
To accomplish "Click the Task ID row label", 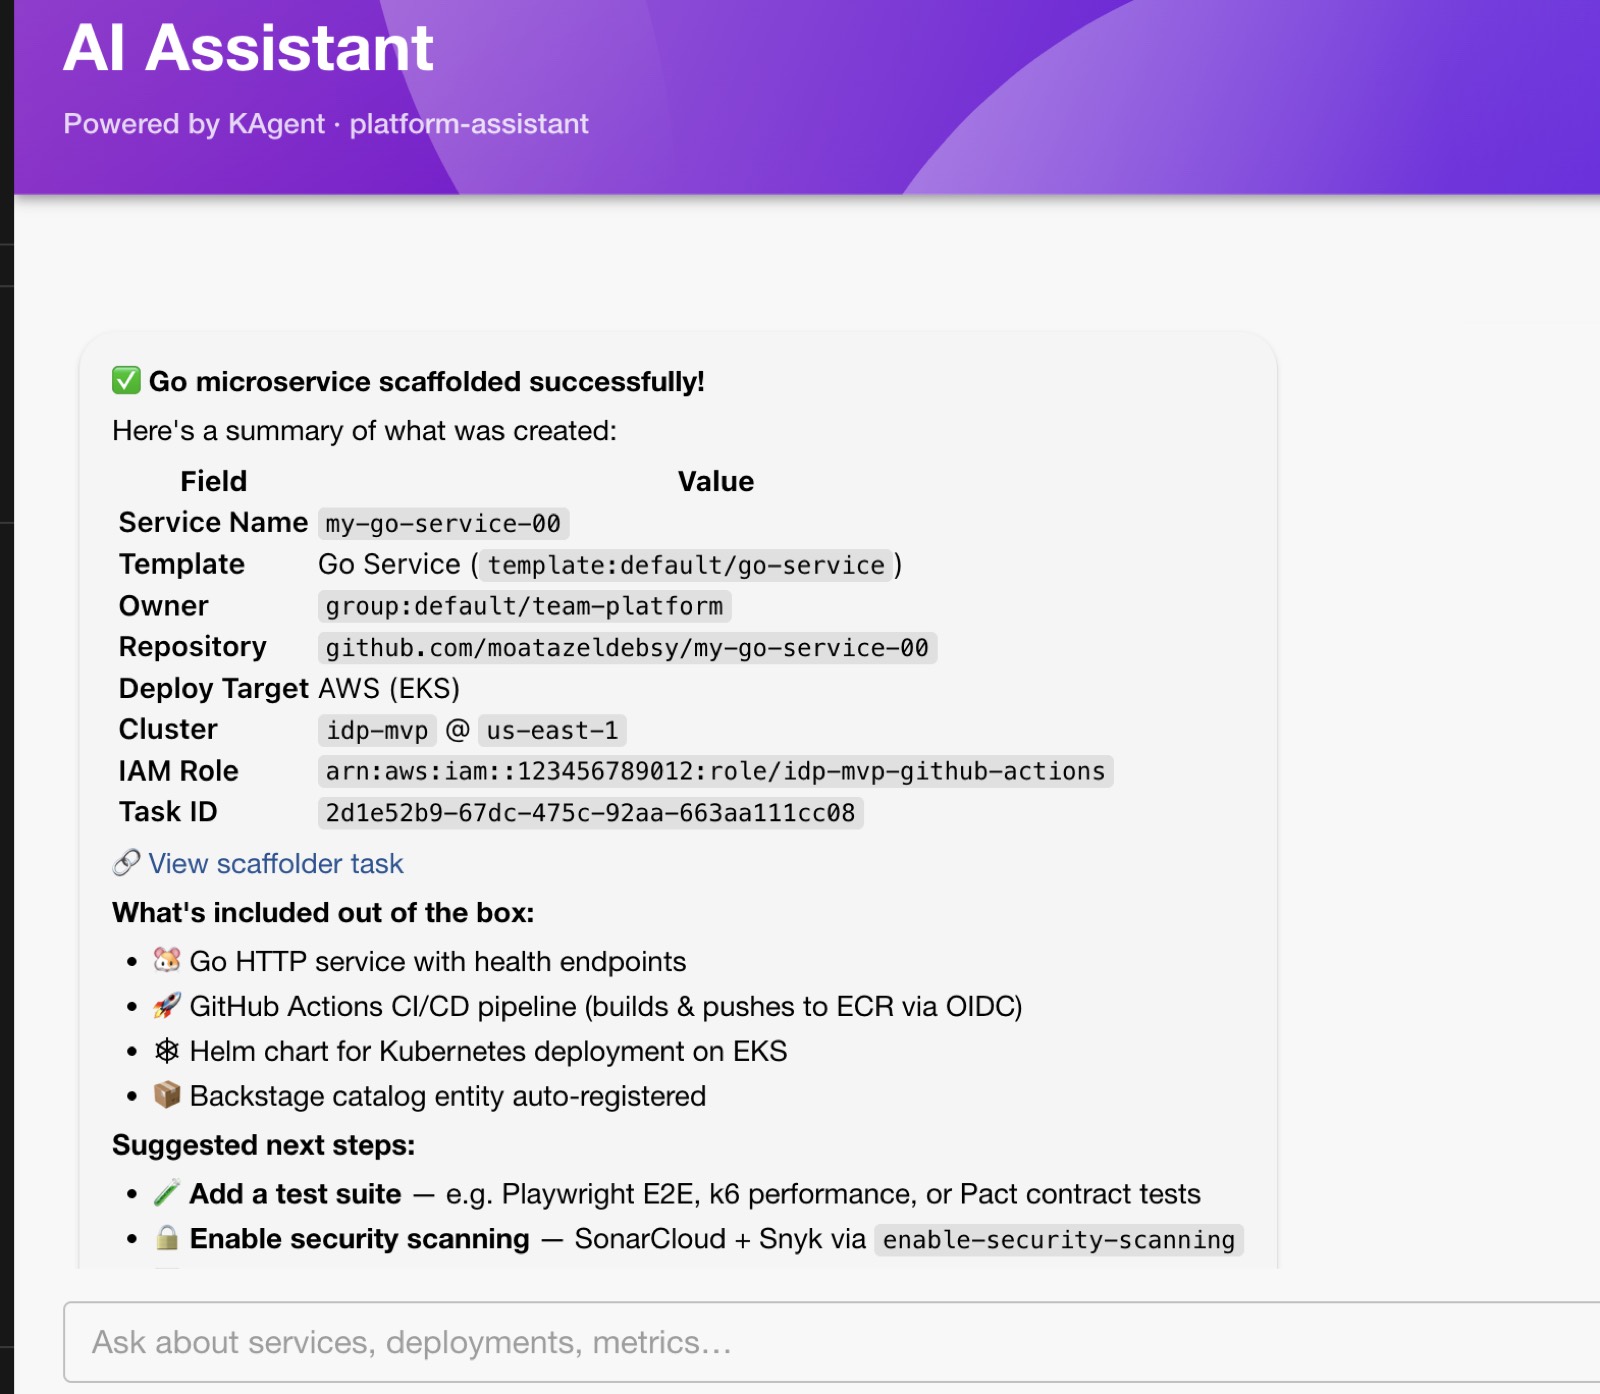I will [168, 811].
